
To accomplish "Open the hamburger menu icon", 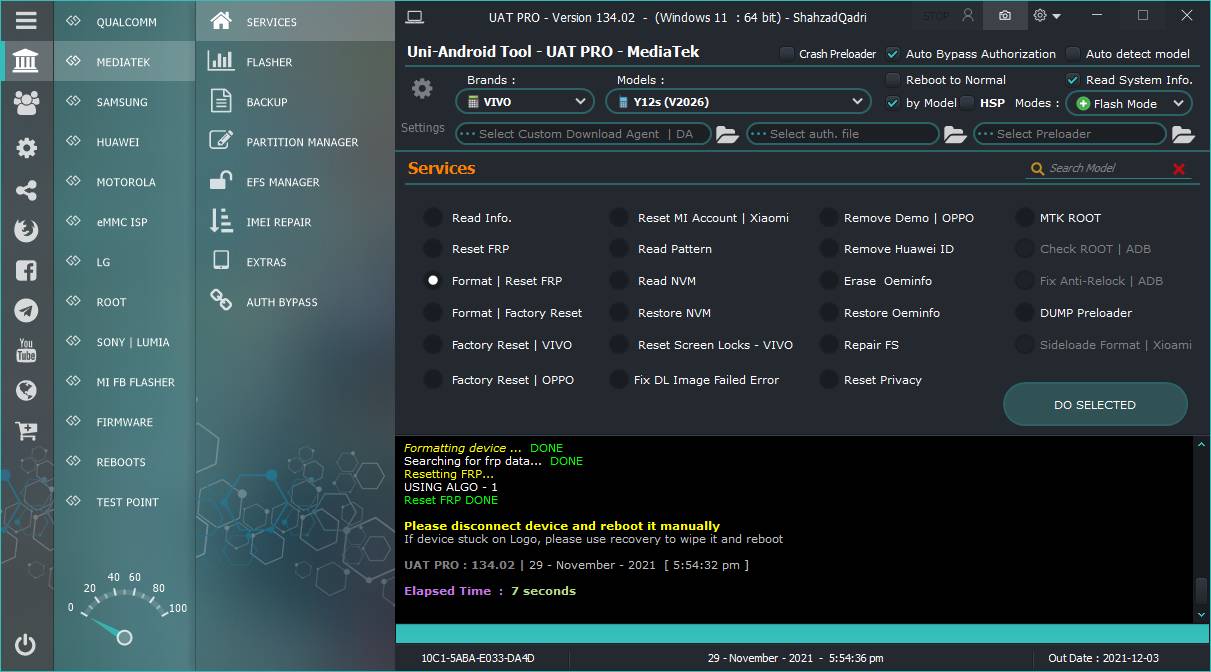I will 26,20.
